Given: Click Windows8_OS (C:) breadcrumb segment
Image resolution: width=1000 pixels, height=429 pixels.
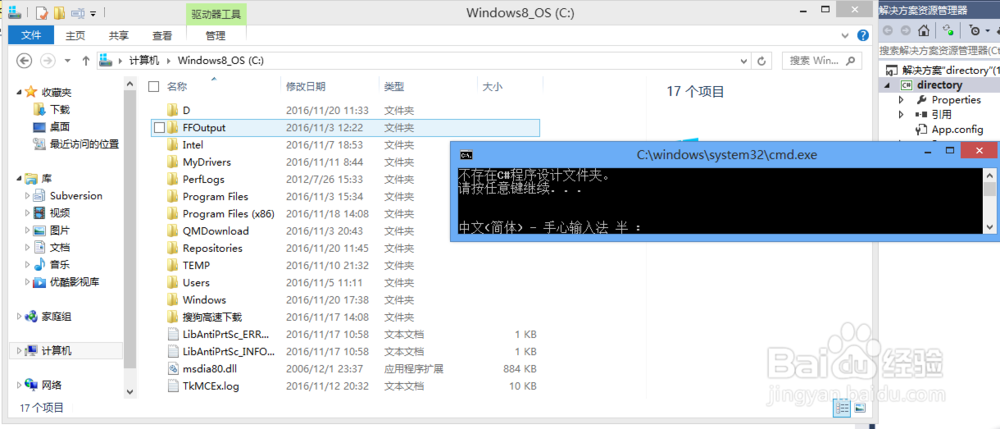Looking at the screenshot, I should click(221, 61).
